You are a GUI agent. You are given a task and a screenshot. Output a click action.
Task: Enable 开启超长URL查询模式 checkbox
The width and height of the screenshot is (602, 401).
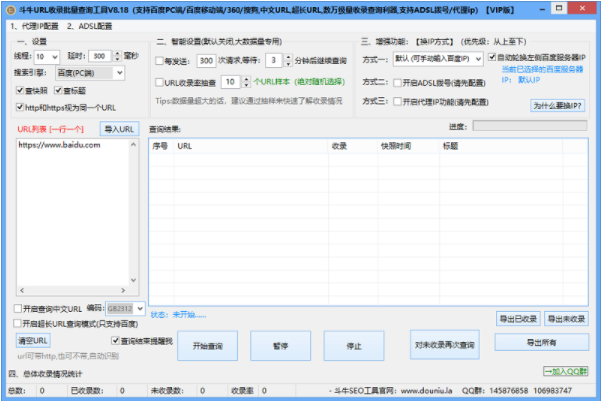(x=18, y=324)
